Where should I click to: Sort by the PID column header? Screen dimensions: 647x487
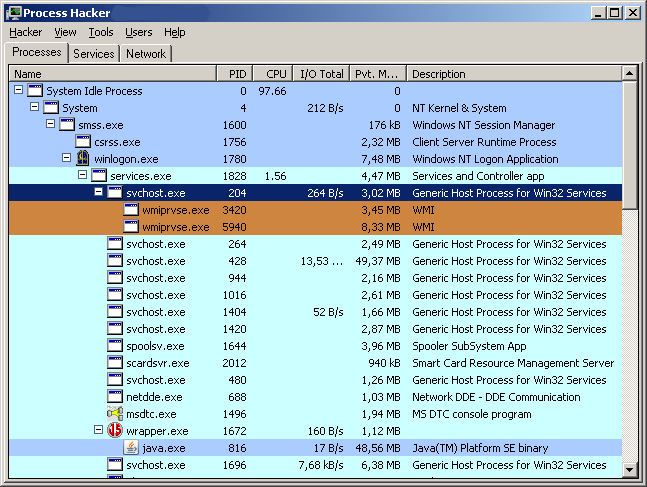(234, 74)
